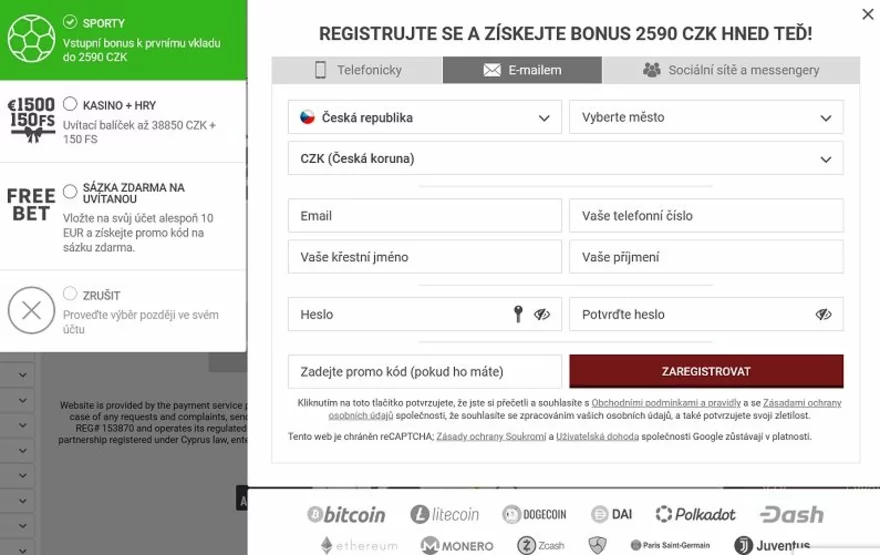880x555 pixels.
Task: Select the Zrušit bonus option
Action: pyautogui.click(x=70, y=294)
